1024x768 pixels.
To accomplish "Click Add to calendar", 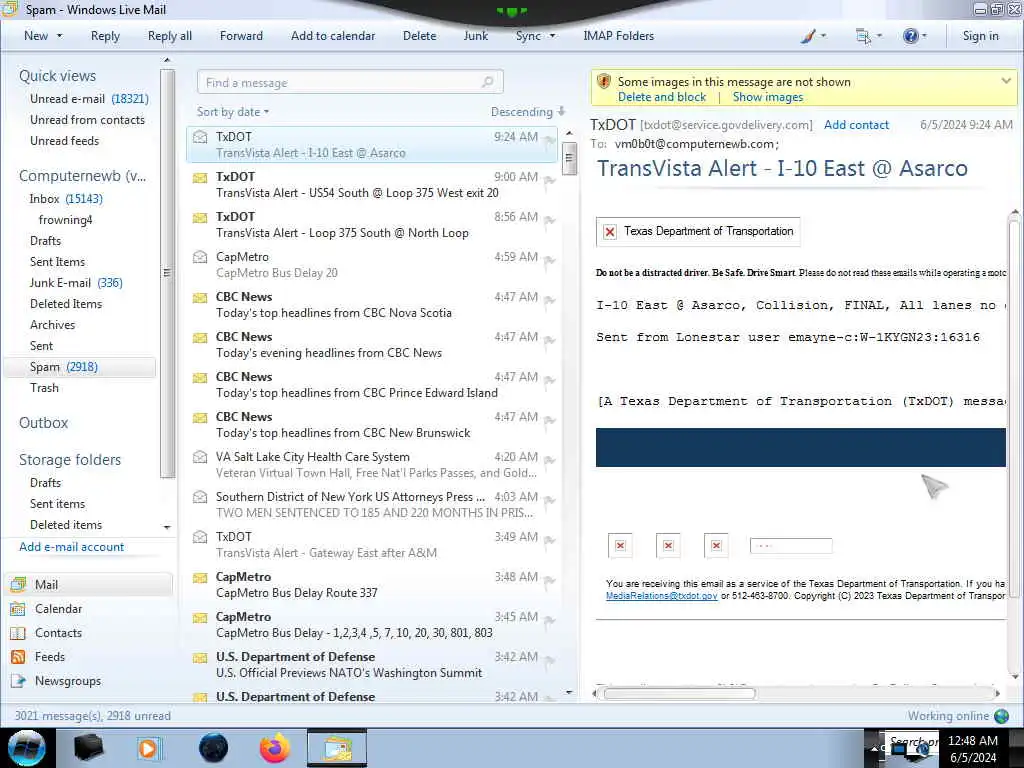I will (x=333, y=36).
